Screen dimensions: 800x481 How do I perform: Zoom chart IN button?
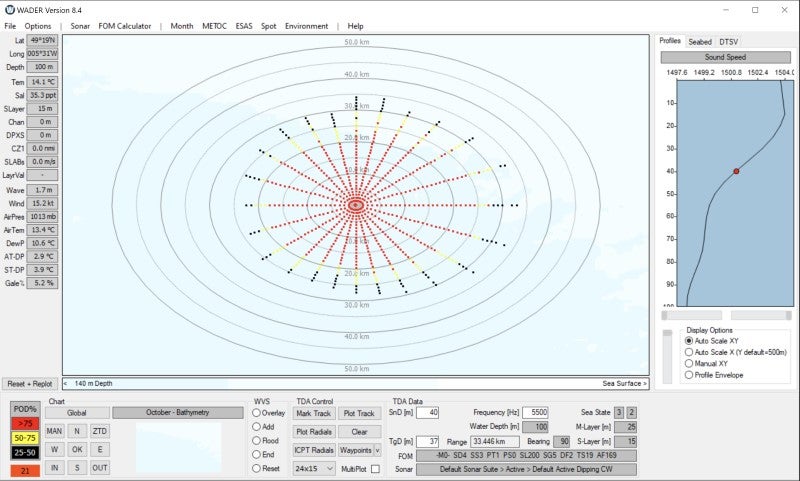[x=54, y=467]
